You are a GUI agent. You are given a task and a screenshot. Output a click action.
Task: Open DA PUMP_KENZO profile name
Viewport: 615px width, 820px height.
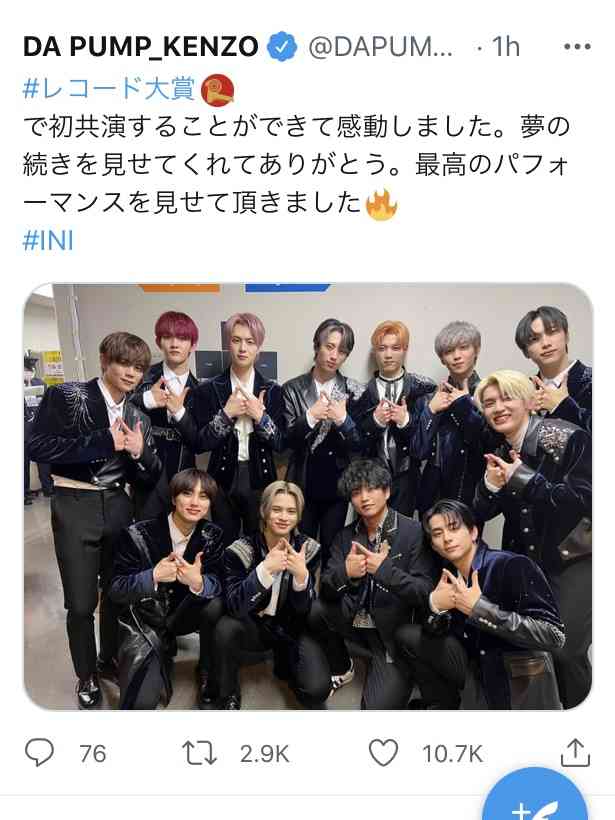tap(141, 47)
